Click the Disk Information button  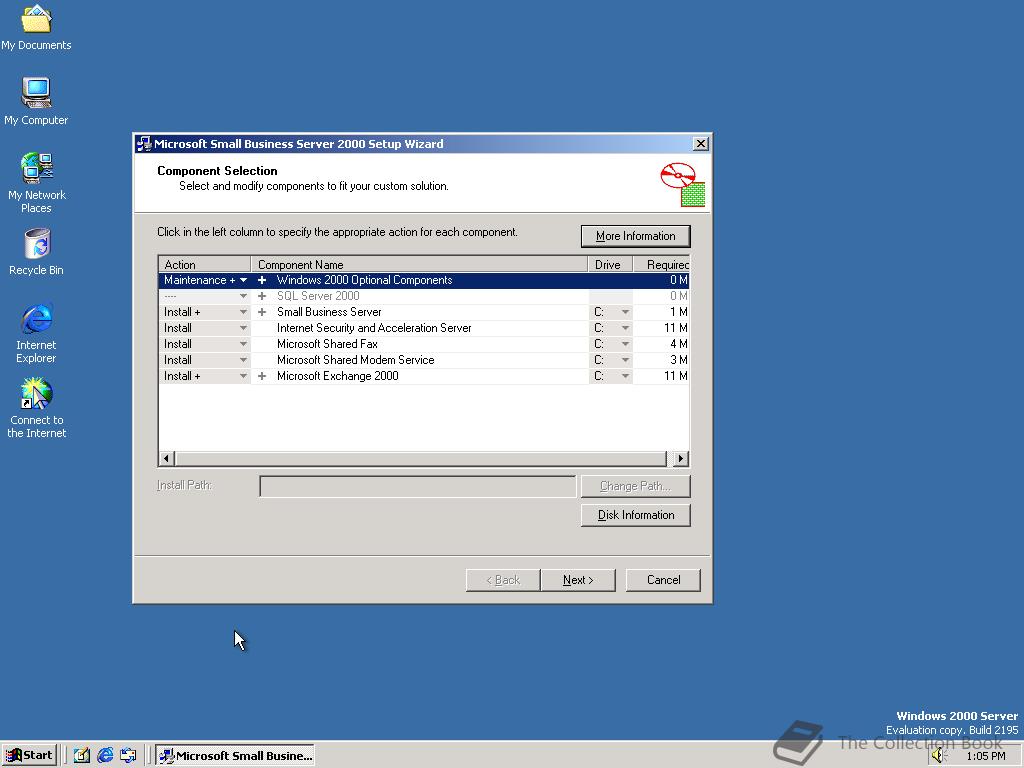point(635,515)
